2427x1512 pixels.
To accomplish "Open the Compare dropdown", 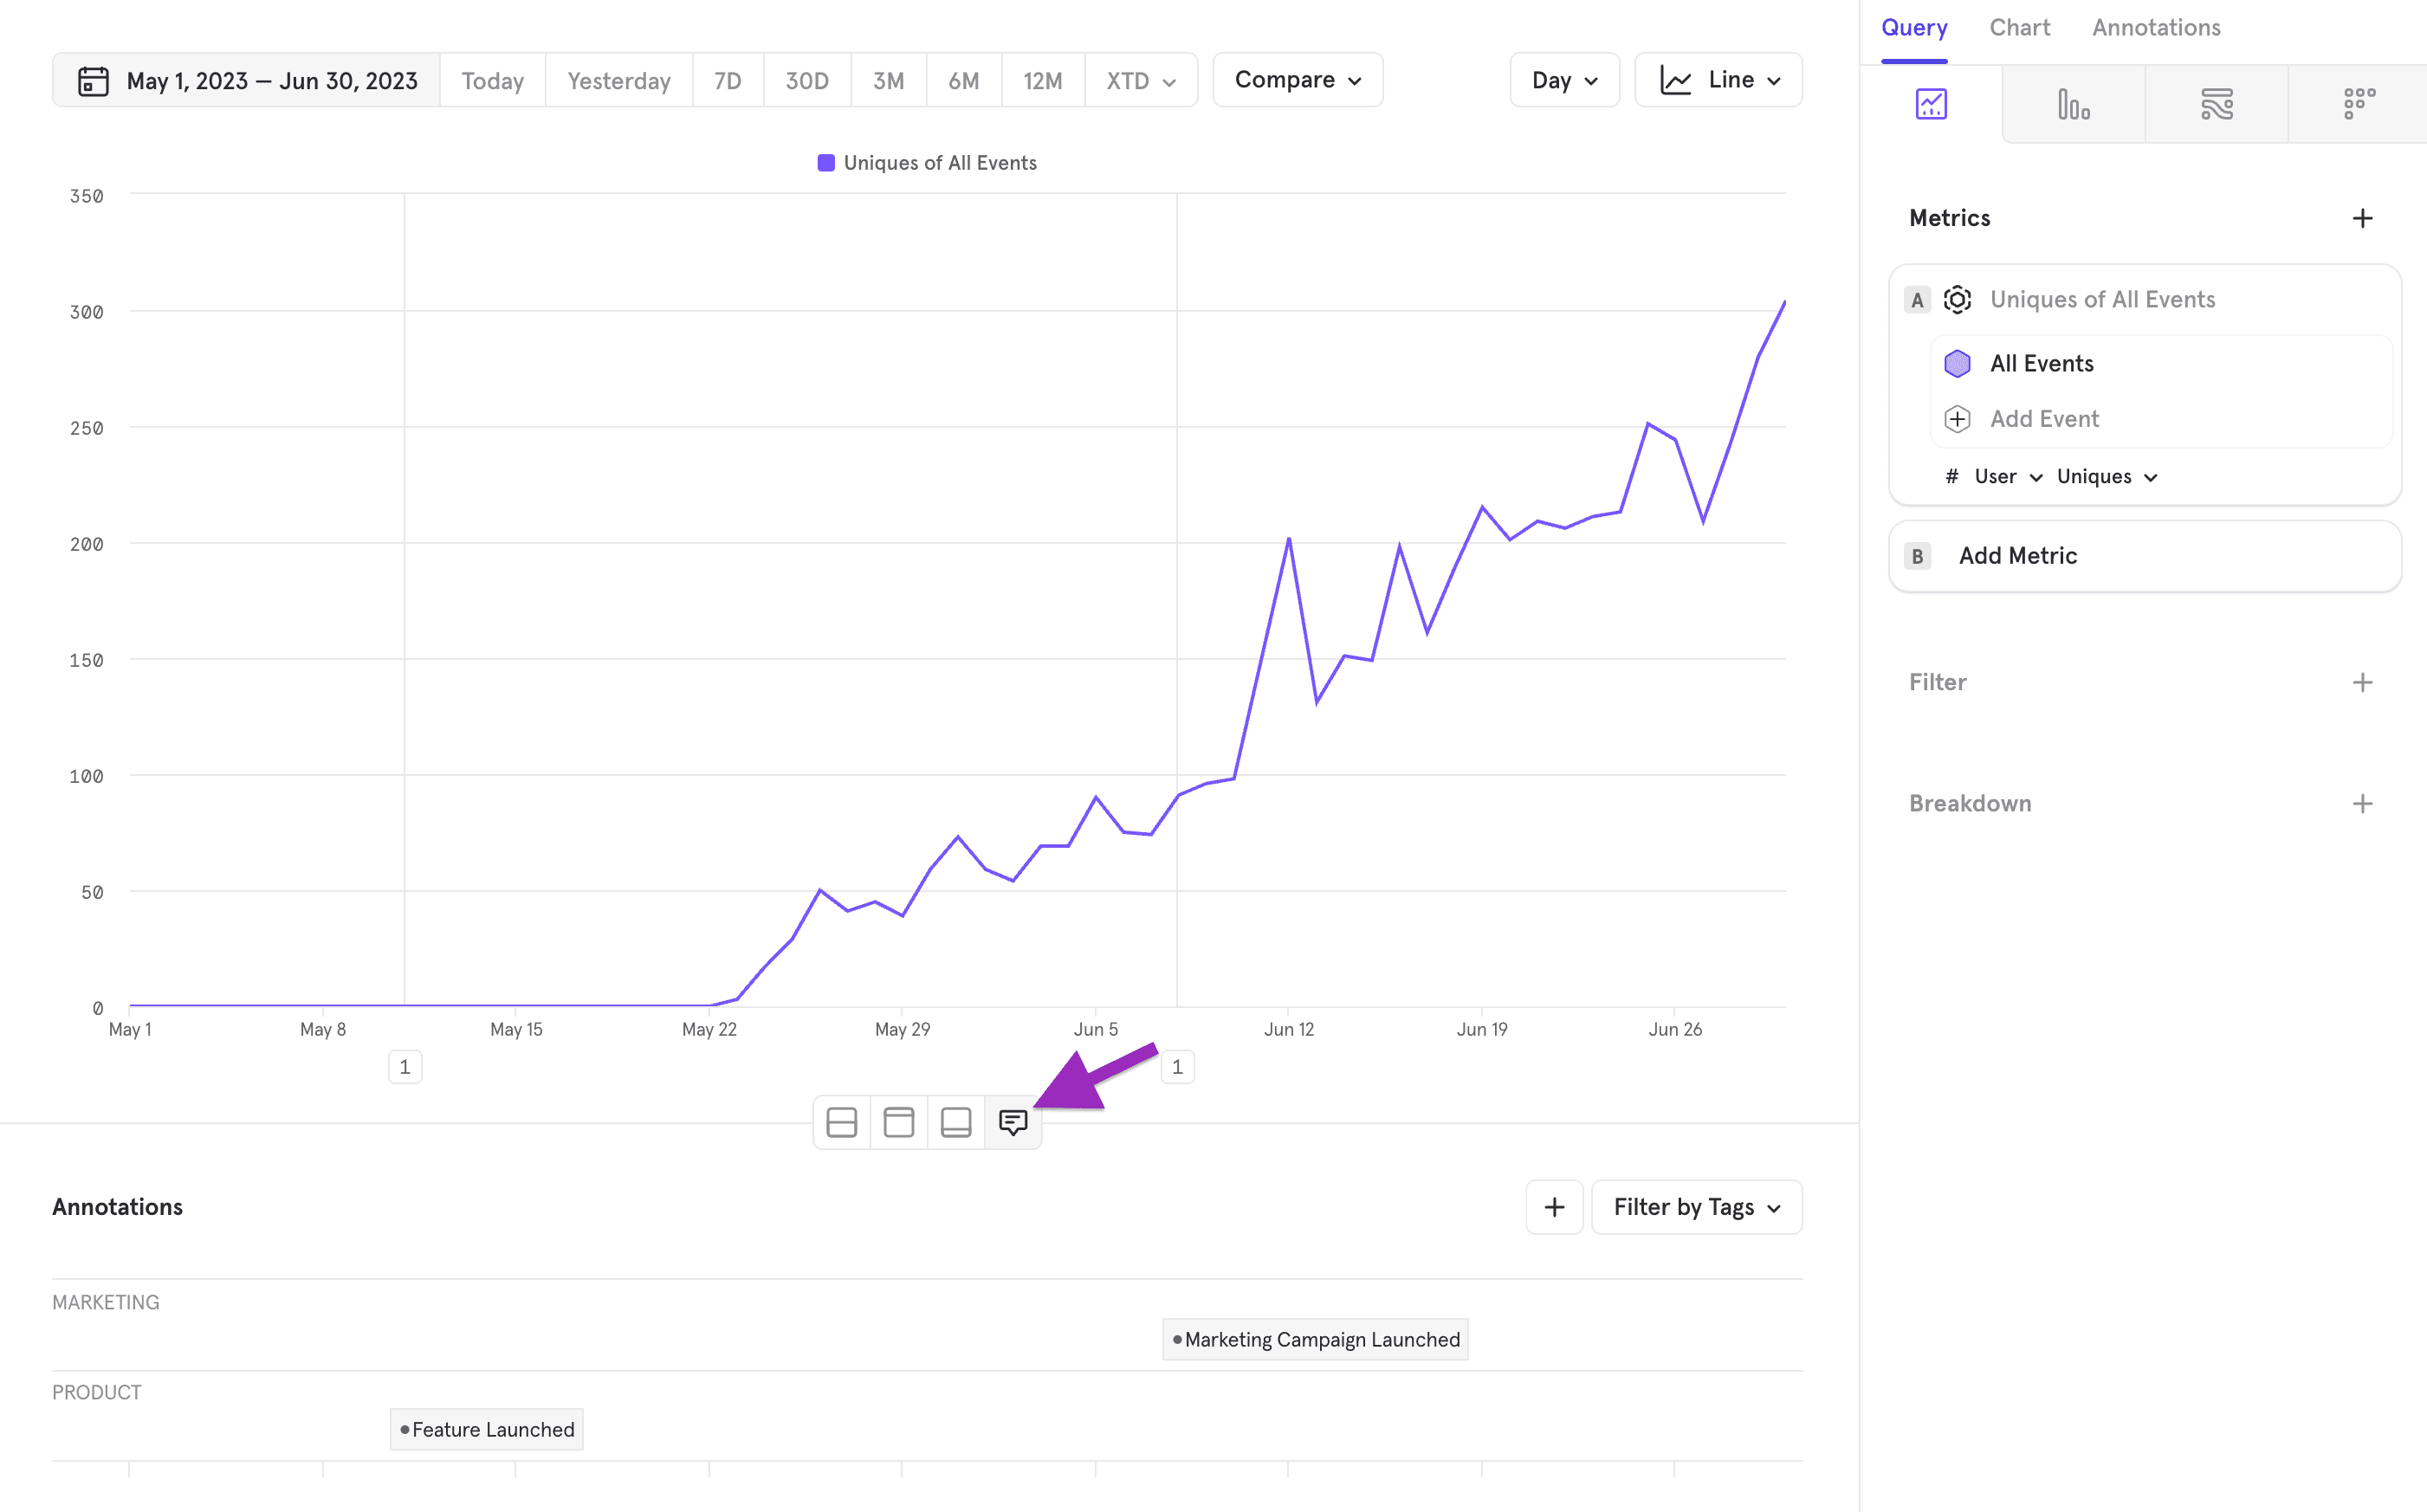I will pyautogui.click(x=1297, y=80).
